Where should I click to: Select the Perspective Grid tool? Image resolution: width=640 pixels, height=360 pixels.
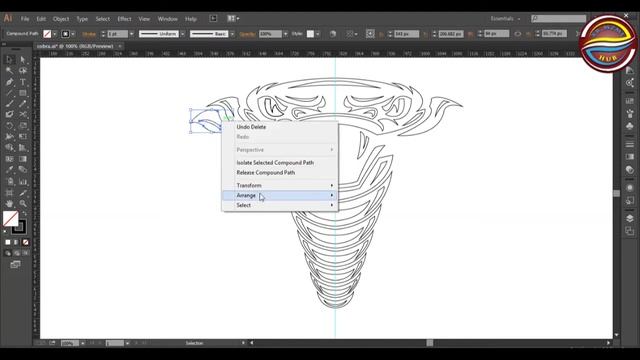pyautogui.click(x=23, y=148)
